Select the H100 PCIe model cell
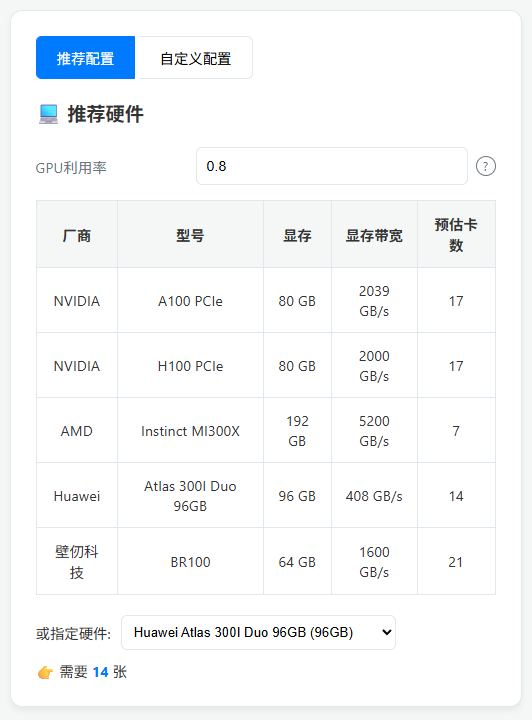Viewport: 532px width, 720px height. coord(190,366)
